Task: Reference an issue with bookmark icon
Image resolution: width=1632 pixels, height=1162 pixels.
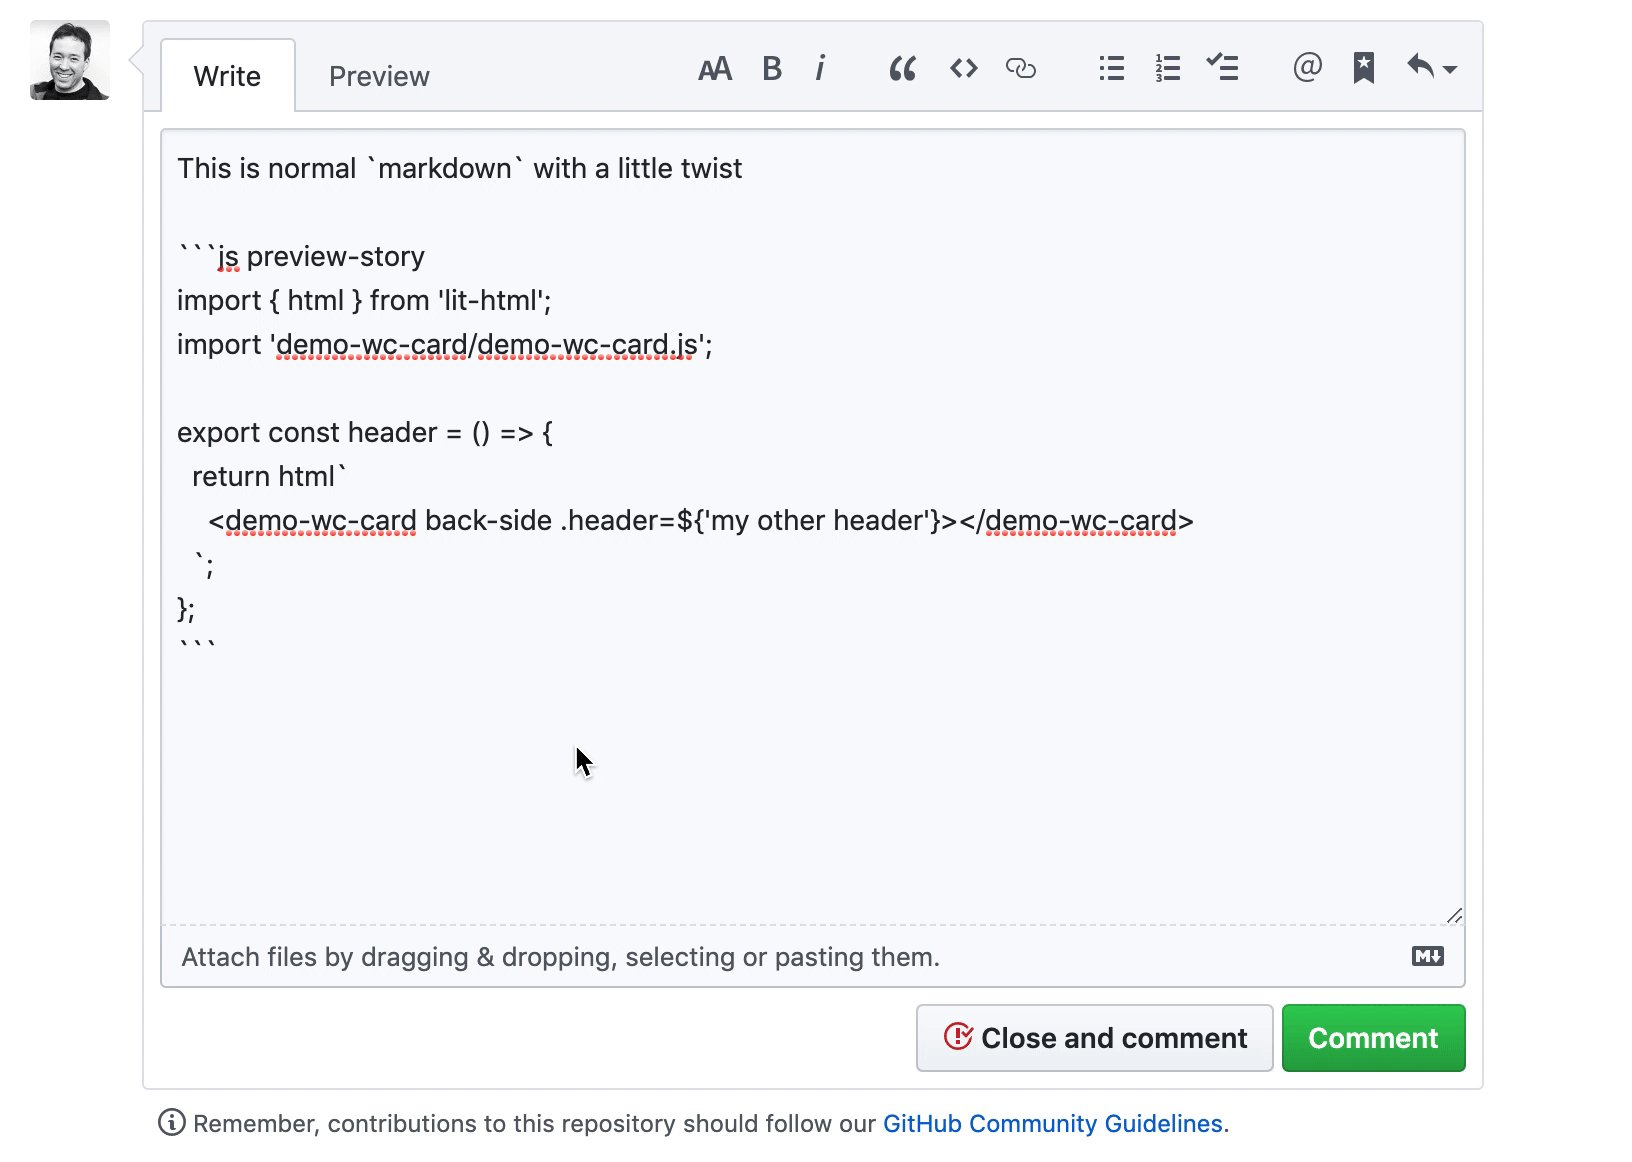Action: pos(1363,68)
